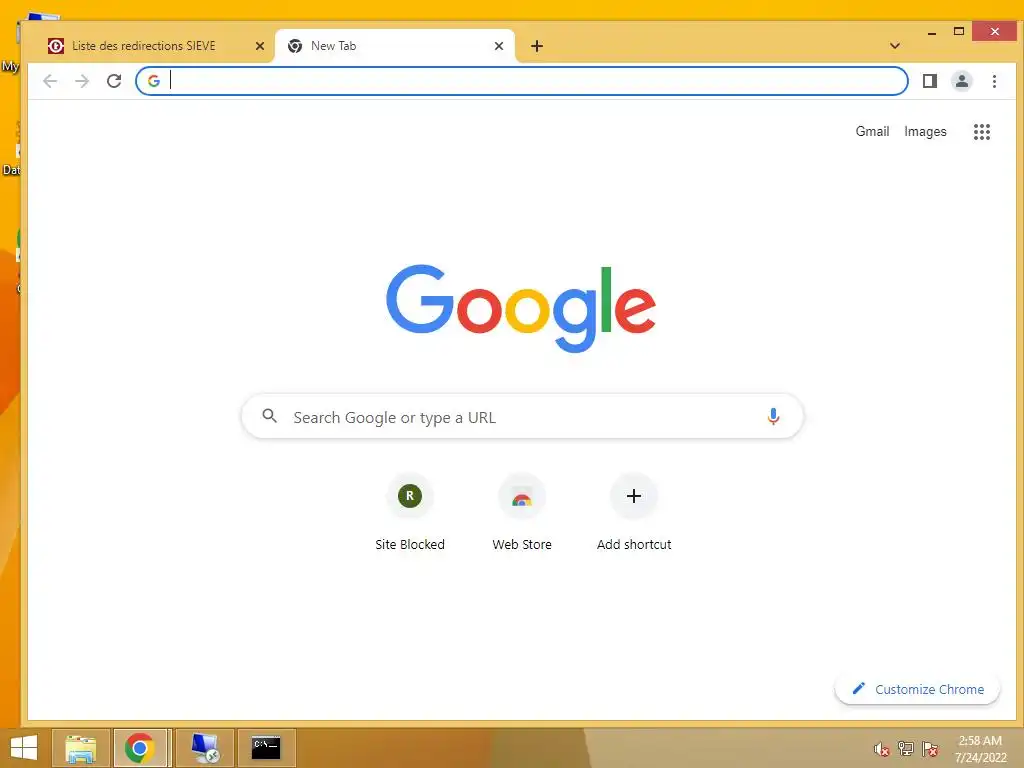1024x768 pixels.
Task: Click the Google icon in the address bar
Action: click(x=153, y=81)
